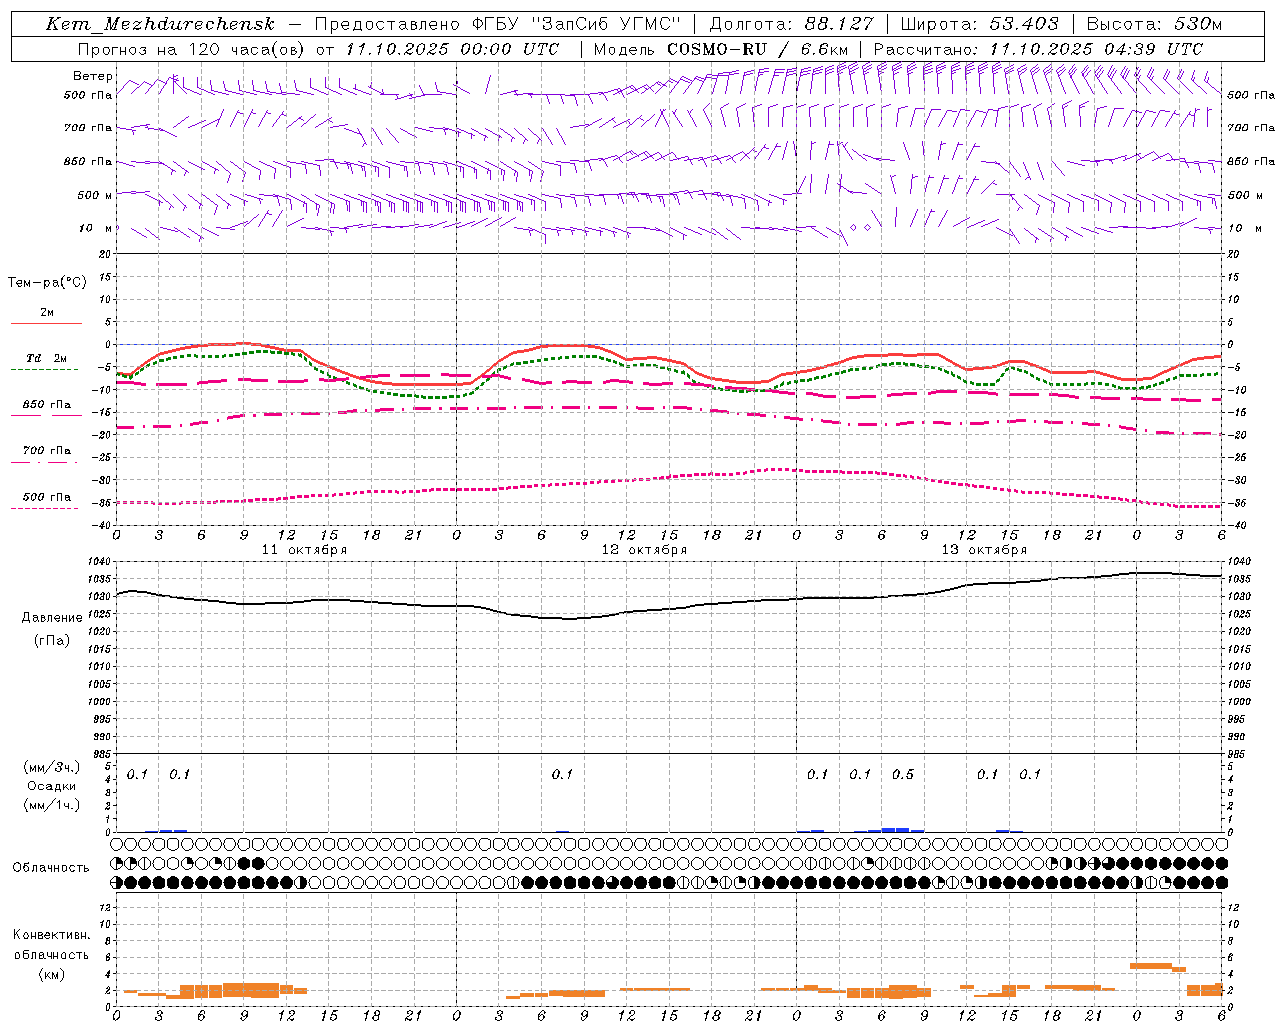Click the '(км)' convective cloud unit label
The width and height of the screenshot is (1280, 1024).
pyautogui.click(x=52, y=974)
